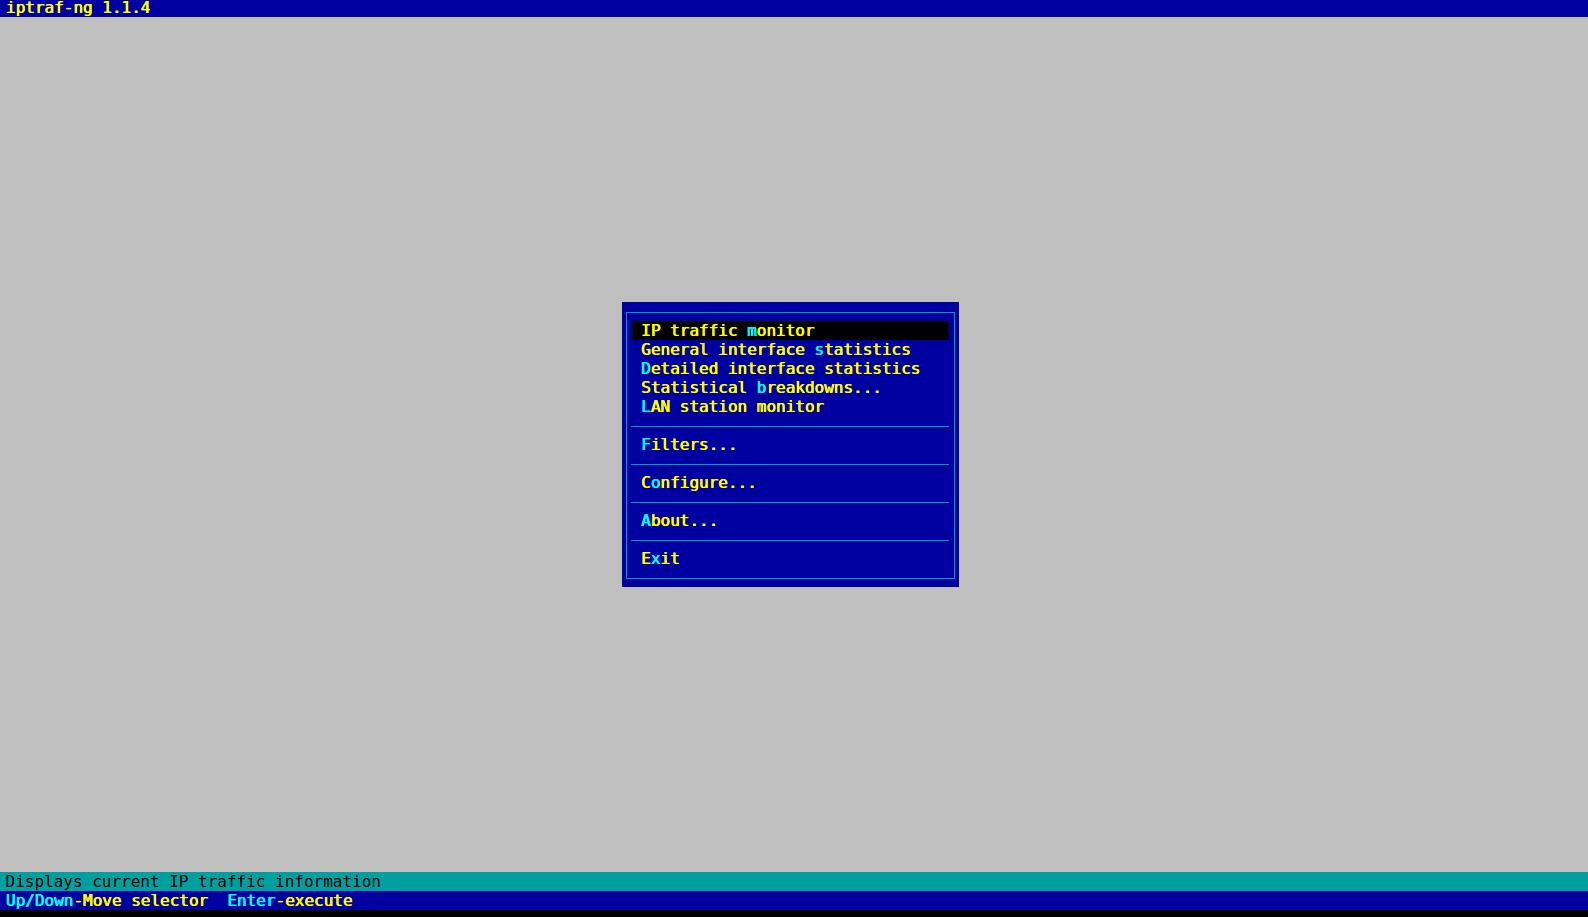Image resolution: width=1588 pixels, height=917 pixels.
Task: Click the 'Displays current IP traffic information' status line
Action: [x=193, y=881]
